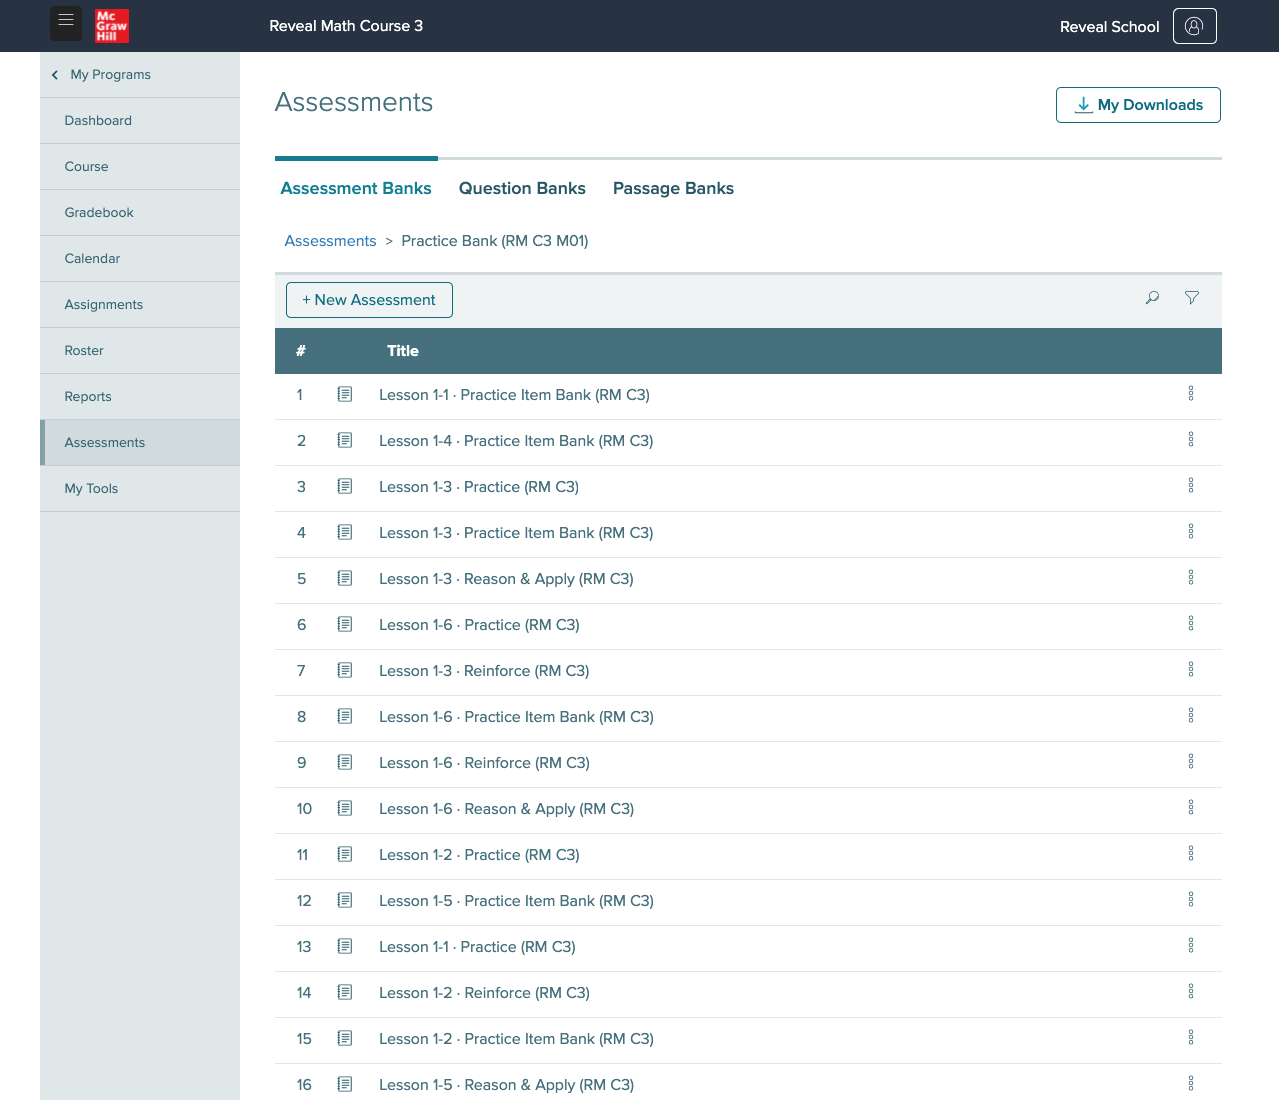1279x1100 pixels.
Task: Open Lesson 1-2 · Reinforce (RM C3)
Action: [x=484, y=993]
